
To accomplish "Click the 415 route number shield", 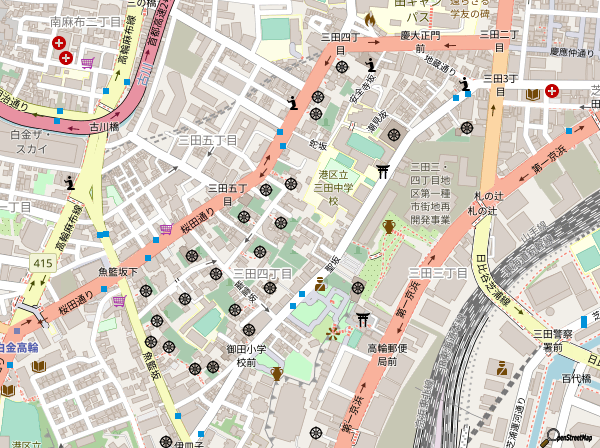I will click(40, 262).
